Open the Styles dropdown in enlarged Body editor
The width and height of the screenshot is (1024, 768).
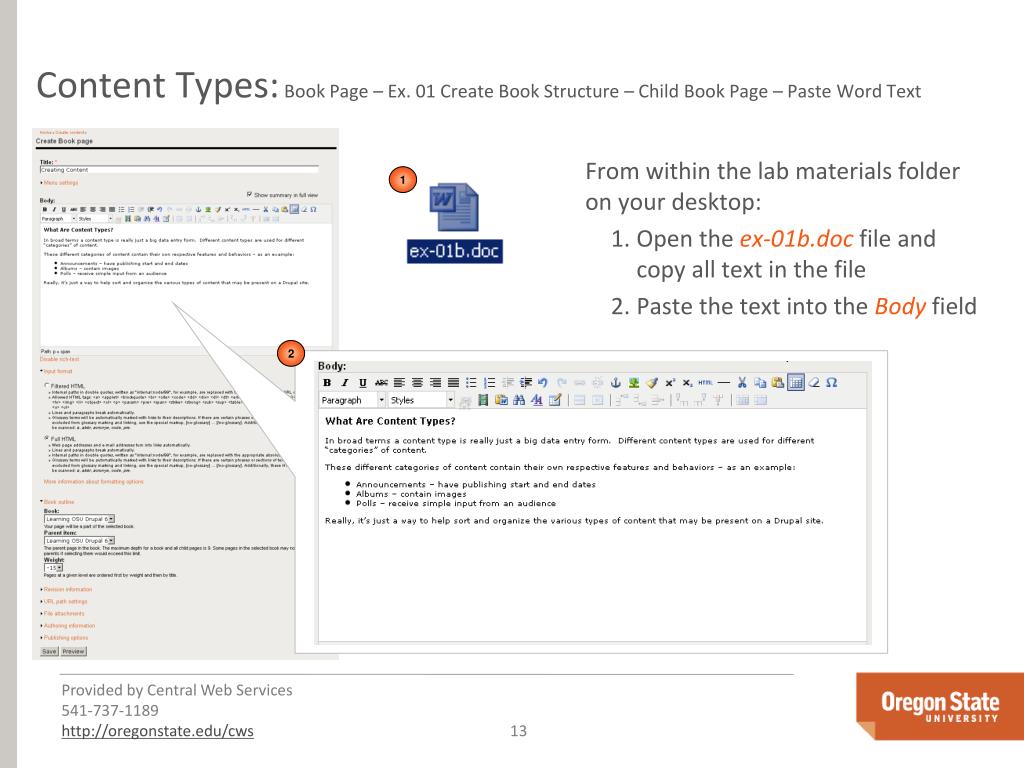click(x=421, y=400)
